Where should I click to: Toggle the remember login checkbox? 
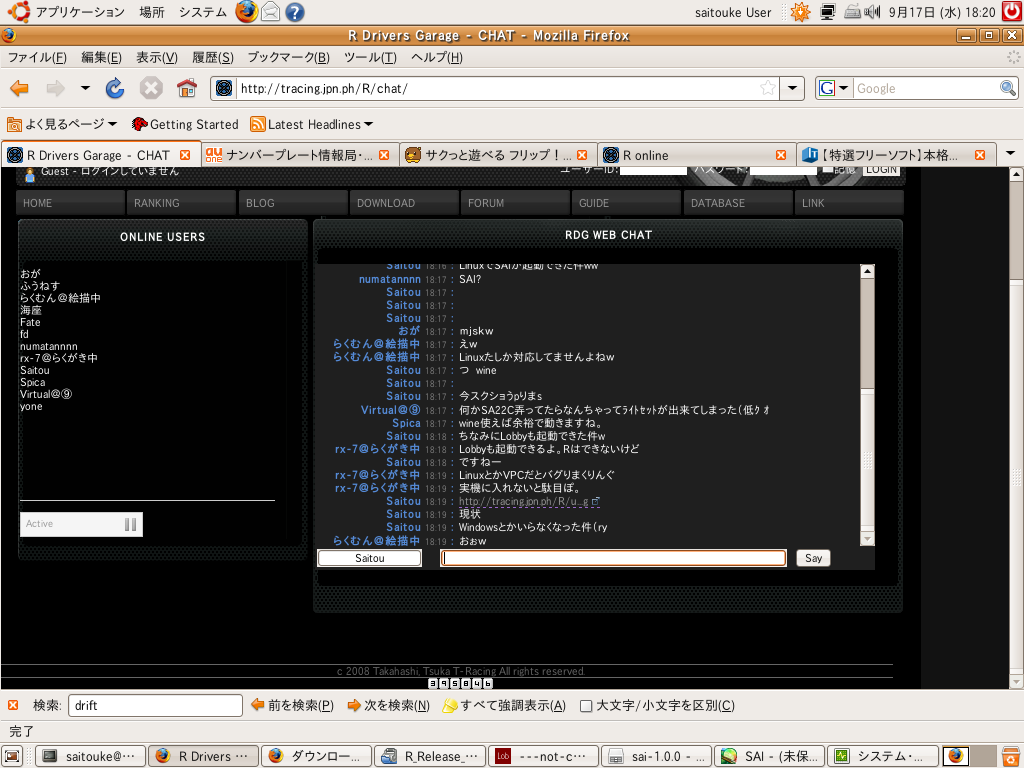[x=826, y=169]
